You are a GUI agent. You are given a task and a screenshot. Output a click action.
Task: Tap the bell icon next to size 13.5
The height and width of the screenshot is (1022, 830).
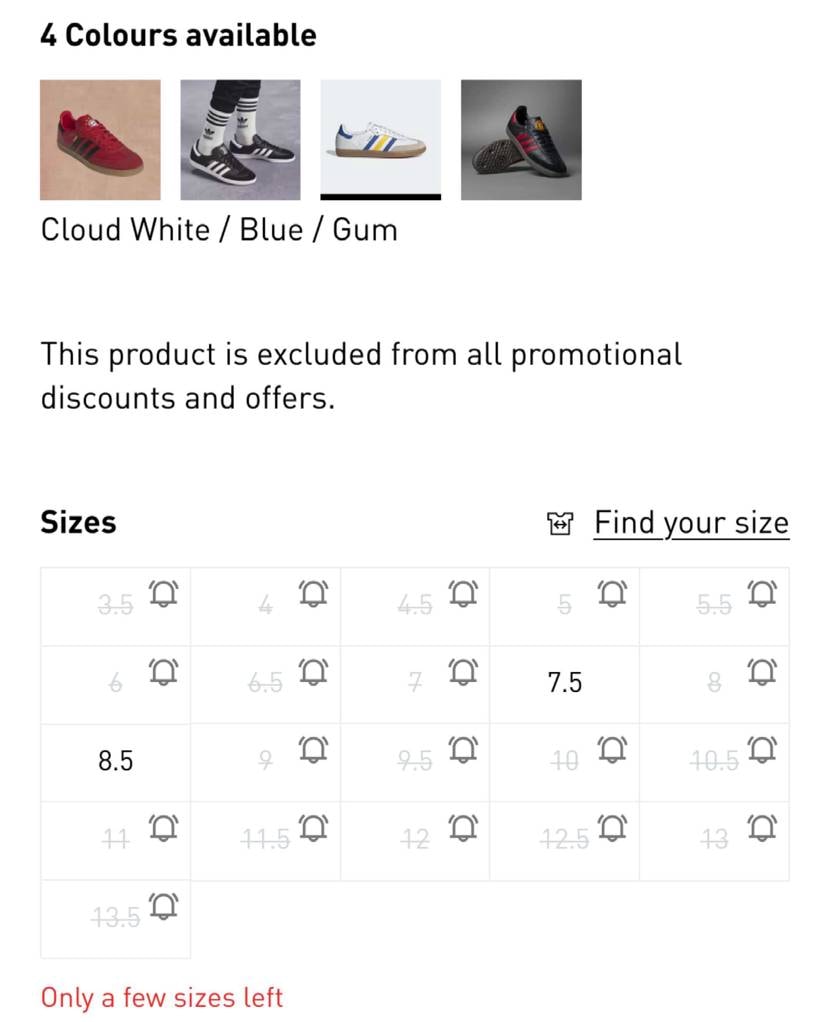click(163, 906)
